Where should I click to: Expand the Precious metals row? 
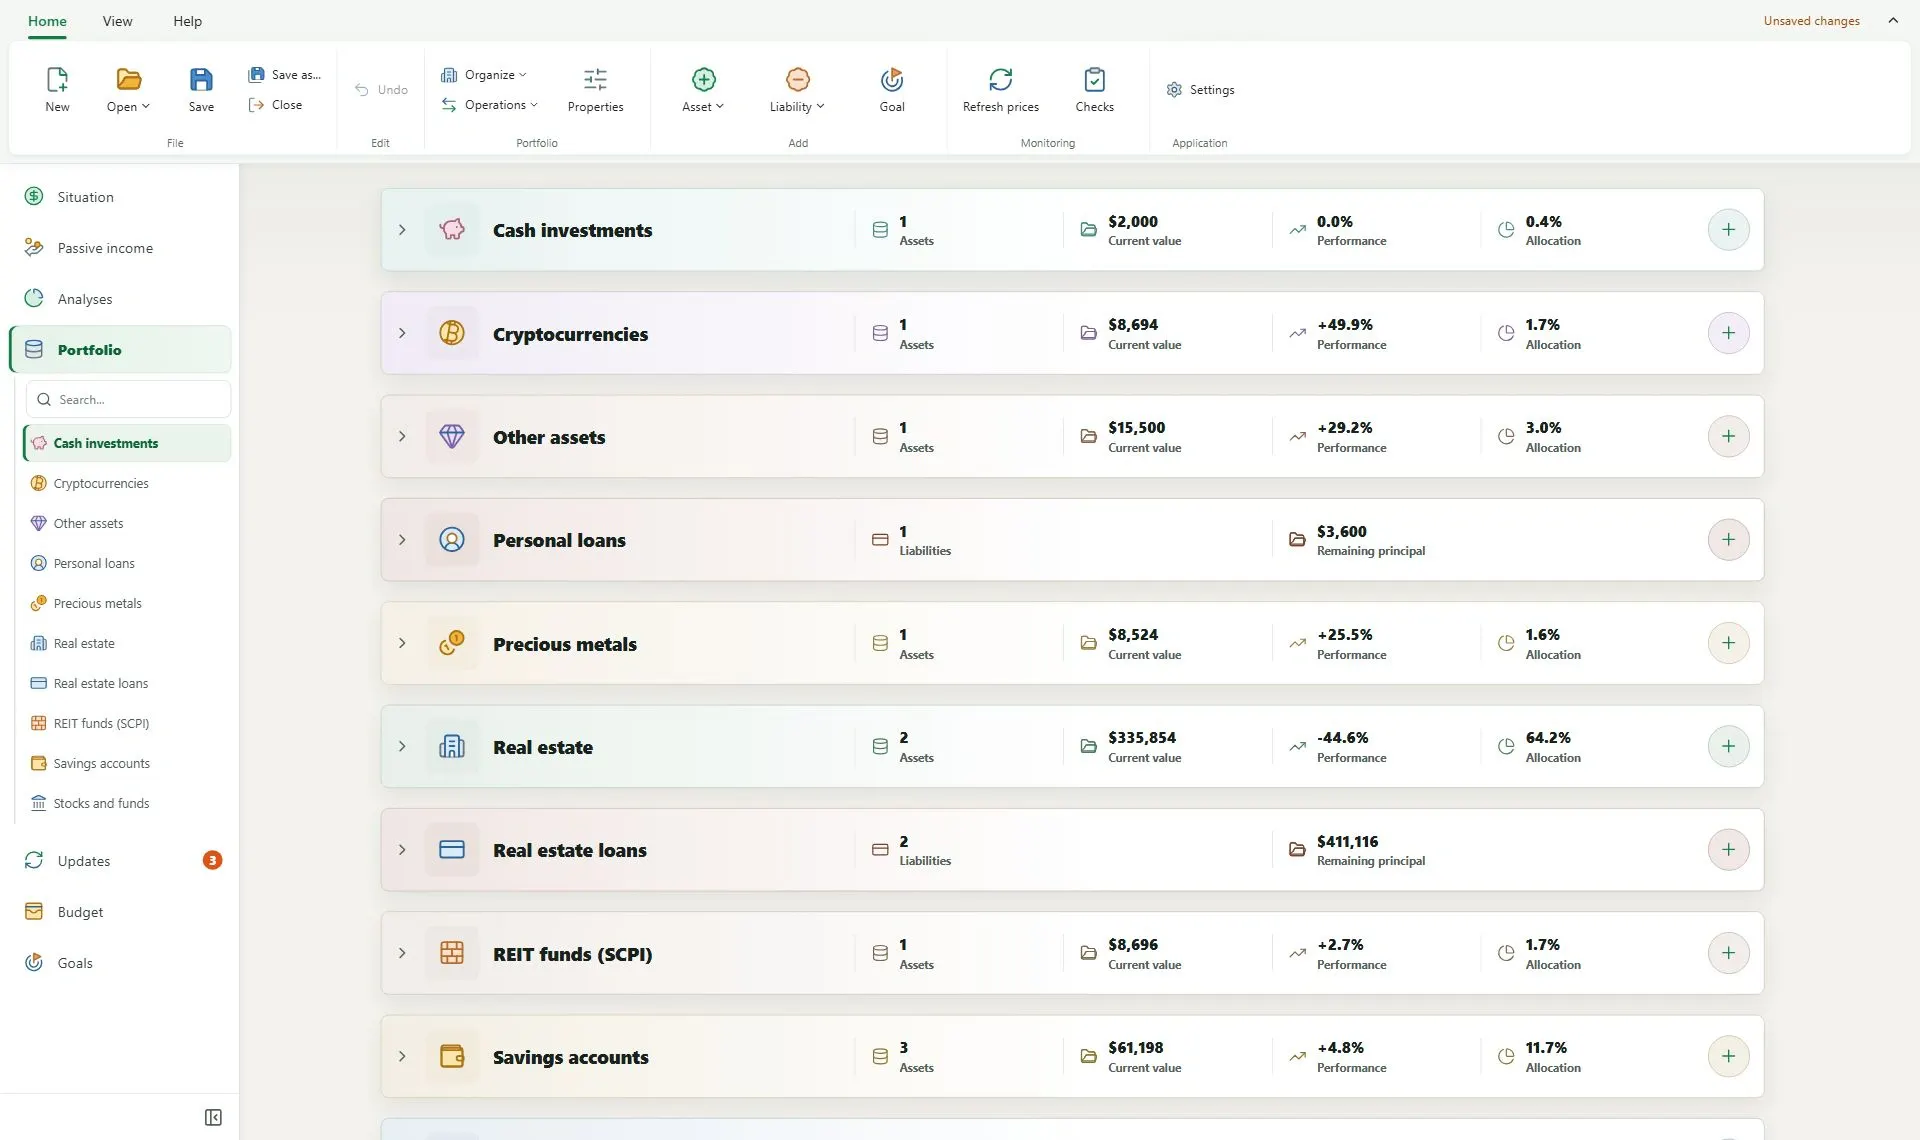[x=402, y=643]
